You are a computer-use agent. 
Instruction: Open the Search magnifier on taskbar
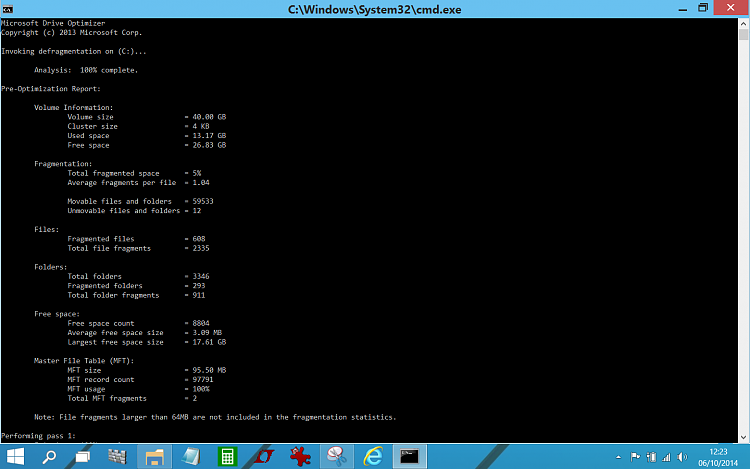(x=49, y=457)
